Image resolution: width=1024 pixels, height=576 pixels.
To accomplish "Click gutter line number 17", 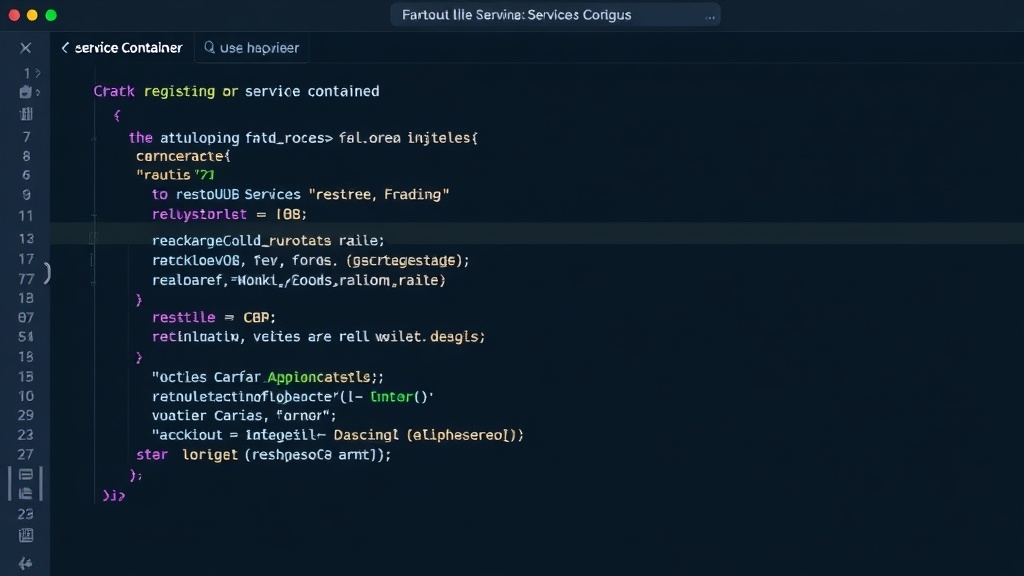I will click(25, 259).
